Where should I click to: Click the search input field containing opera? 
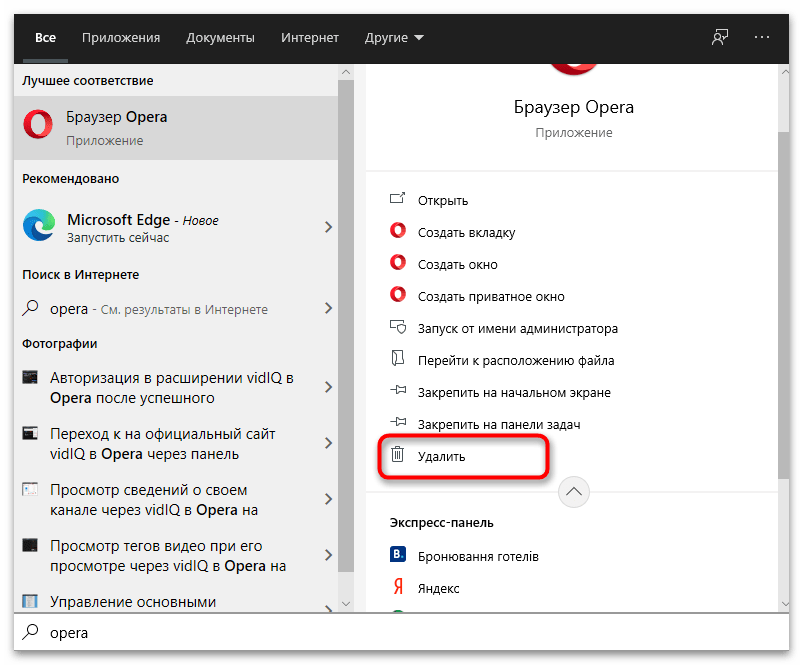(400, 633)
